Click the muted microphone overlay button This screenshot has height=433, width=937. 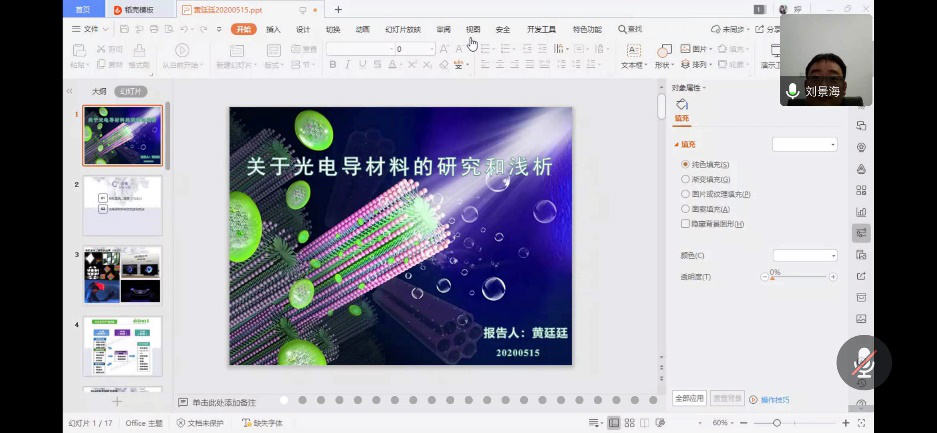click(862, 362)
